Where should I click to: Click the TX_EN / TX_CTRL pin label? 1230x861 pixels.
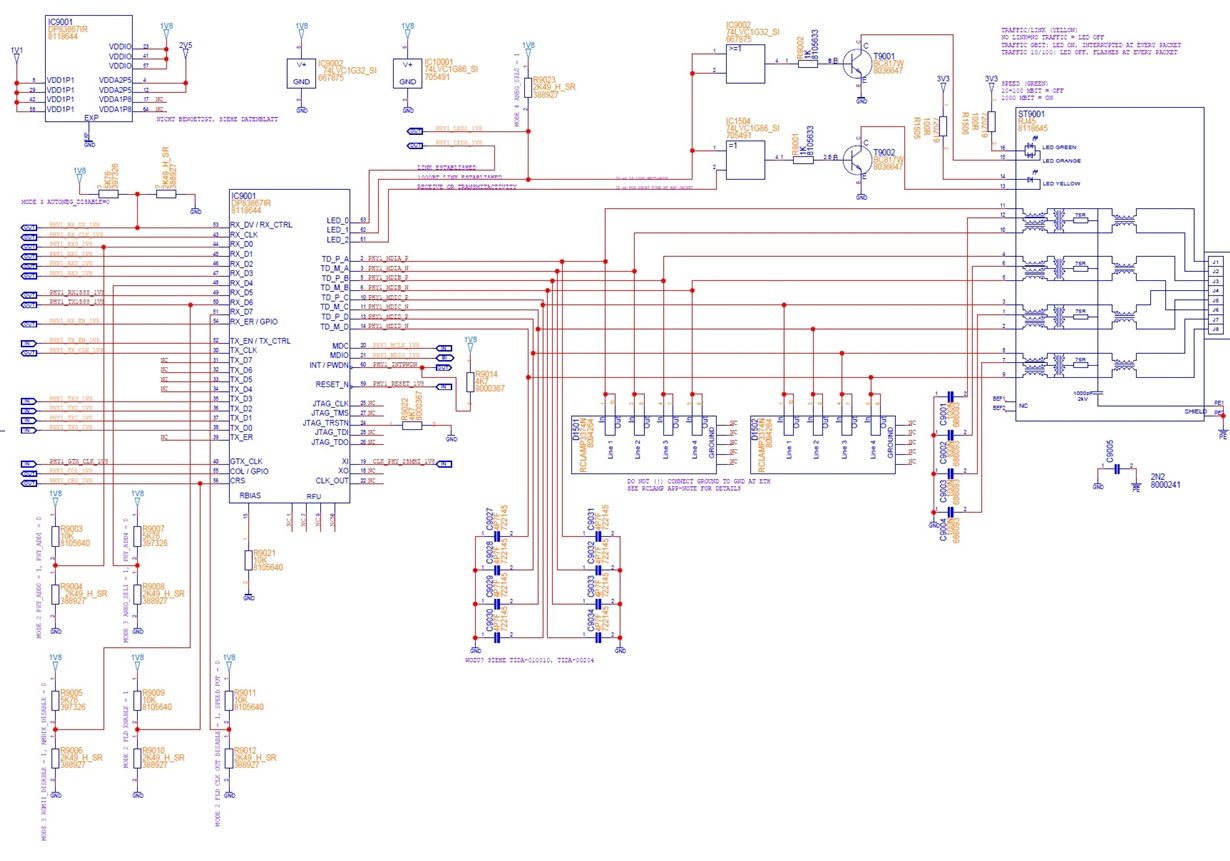(x=260, y=341)
